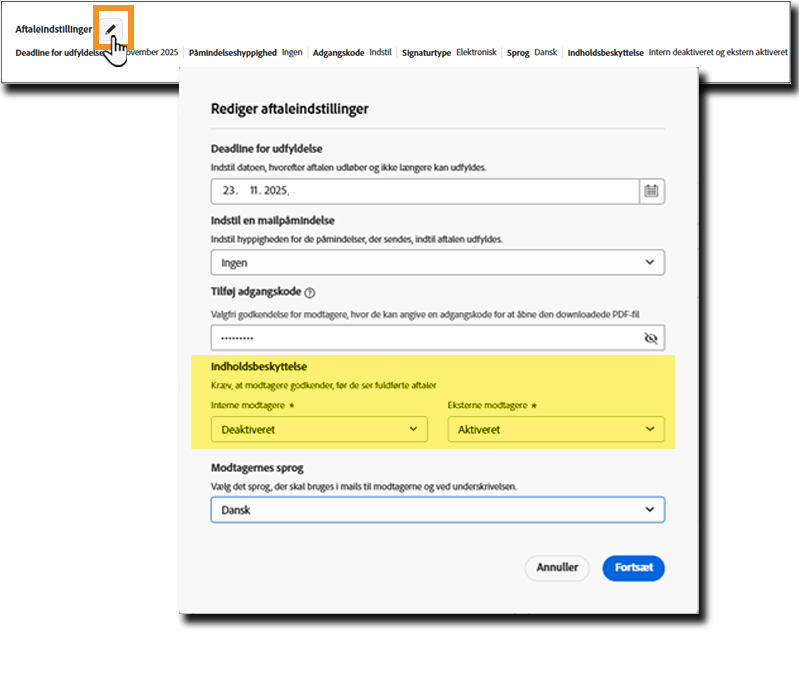Click the Indstil en mailpåmindelse heading
Screen dimensions: 799x676
273,221
